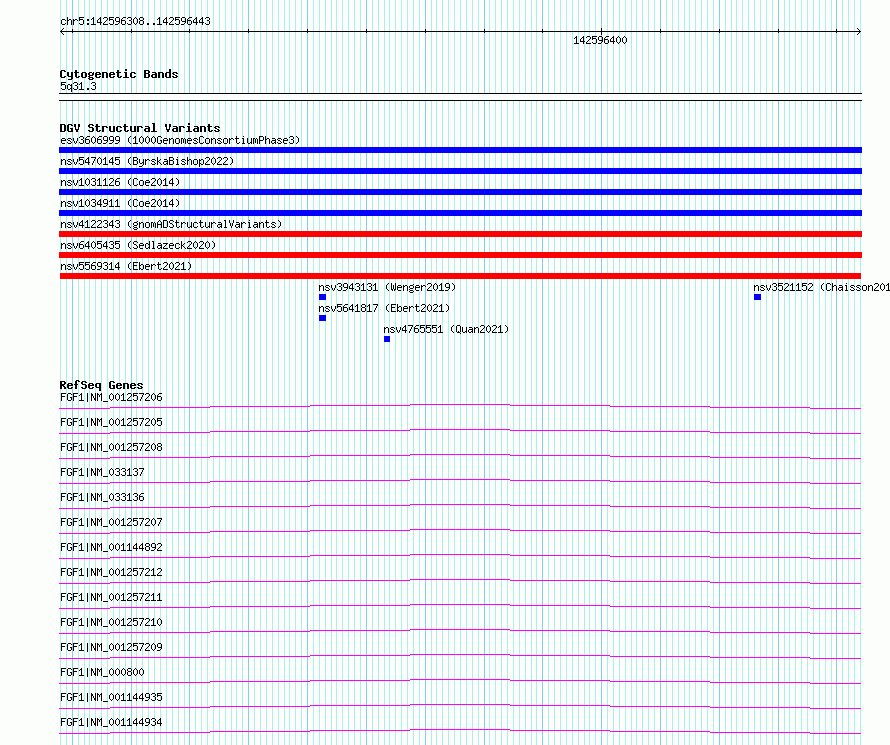The width and height of the screenshot is (890, 745).
Task: Click the right arrow of the ruler
Action: pyautogui.click(x=859, y=32)
